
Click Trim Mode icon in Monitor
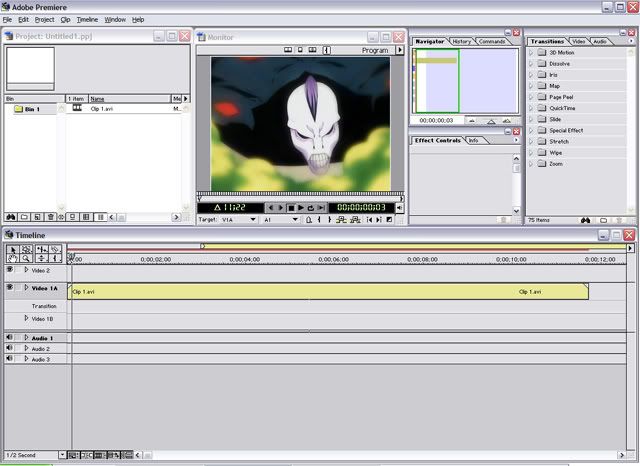tap(312, 50)
